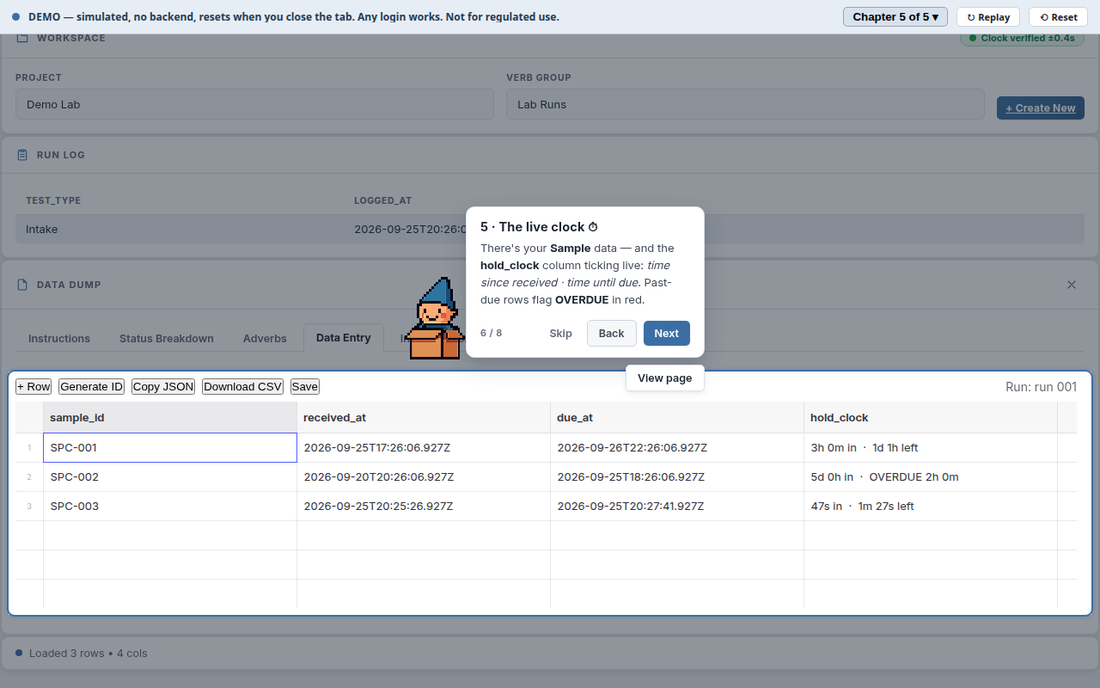Click the stopwatch icon in tour title

(593, 227)
